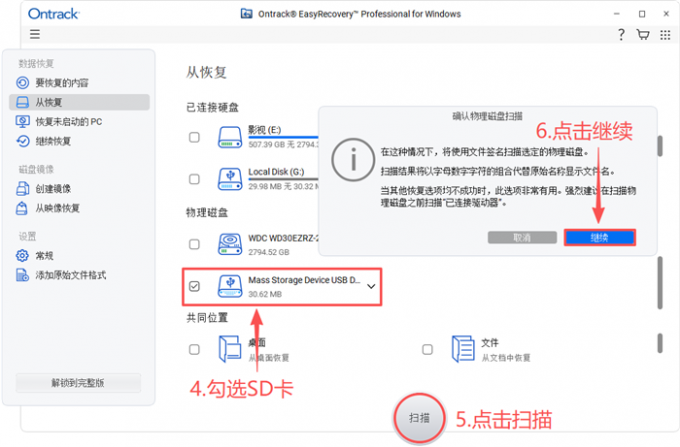Click the 文件 documents location icon

click(x=463, y=349)
